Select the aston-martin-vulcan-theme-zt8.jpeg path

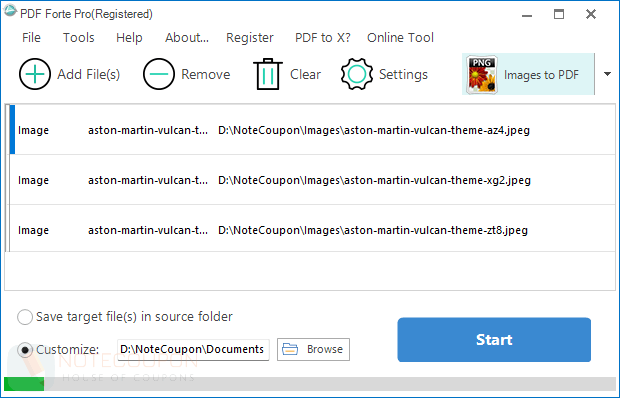(x=373, y=230)
